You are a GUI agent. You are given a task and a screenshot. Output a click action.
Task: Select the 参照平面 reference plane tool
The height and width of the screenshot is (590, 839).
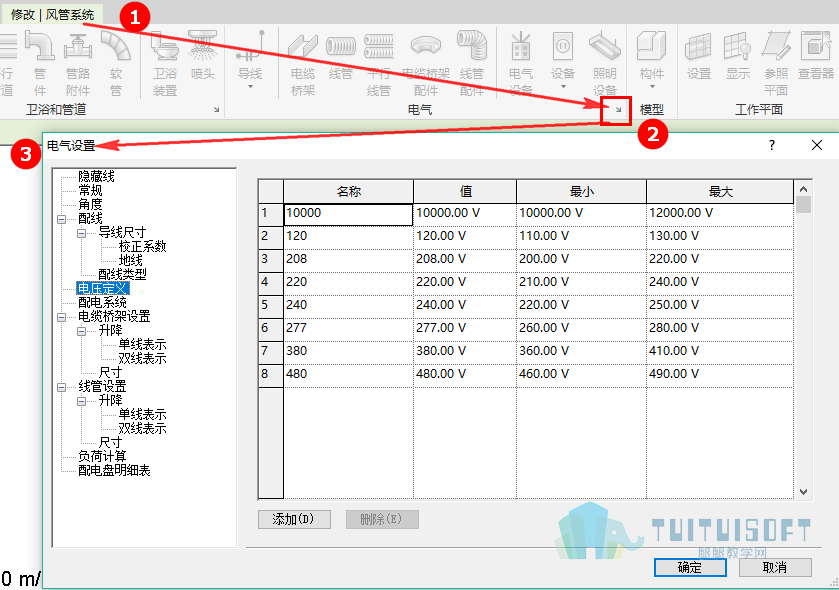(x=776, y=63)
